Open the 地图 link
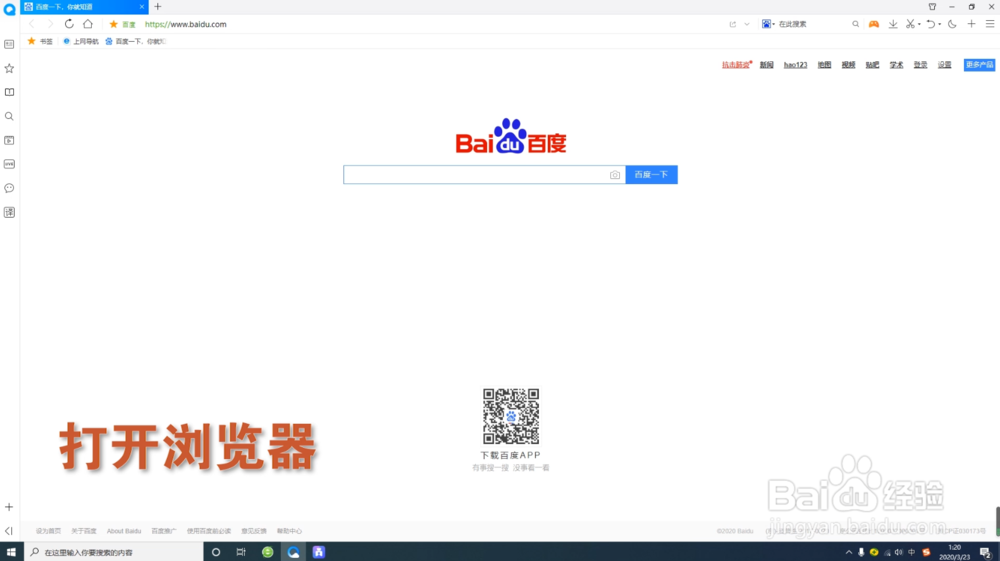This screenshot has height=561, width=1000. pyautogui.click(x=825, y=65)
